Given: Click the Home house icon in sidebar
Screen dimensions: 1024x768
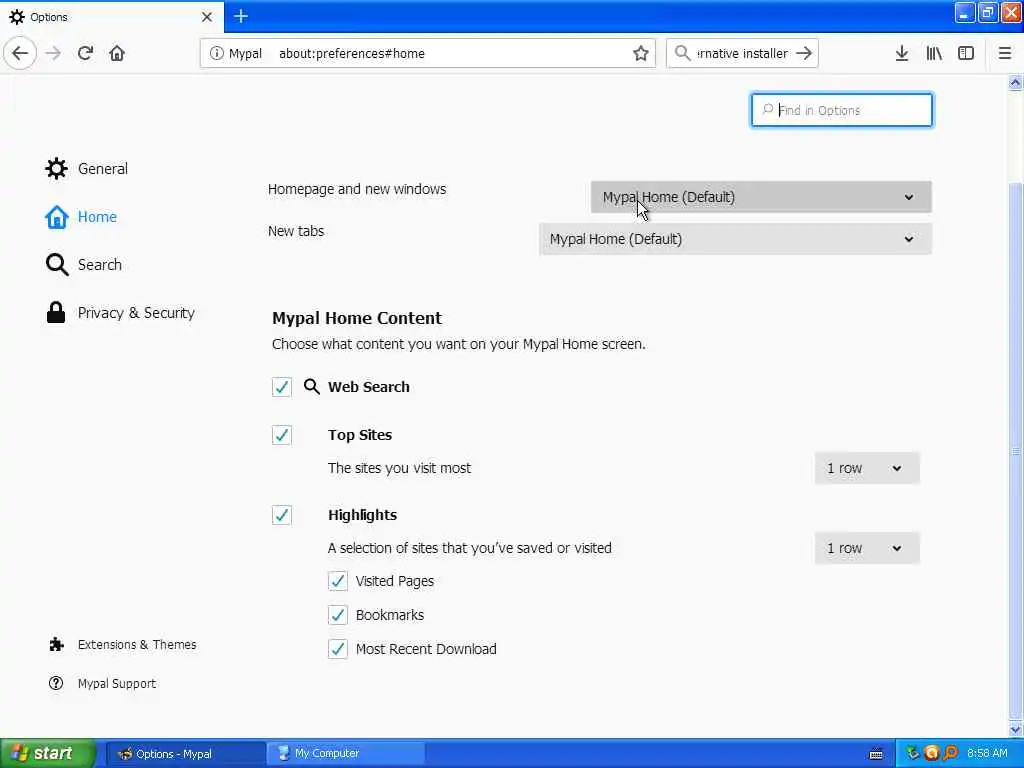Looking at the screenshot, I should point(57,217).
